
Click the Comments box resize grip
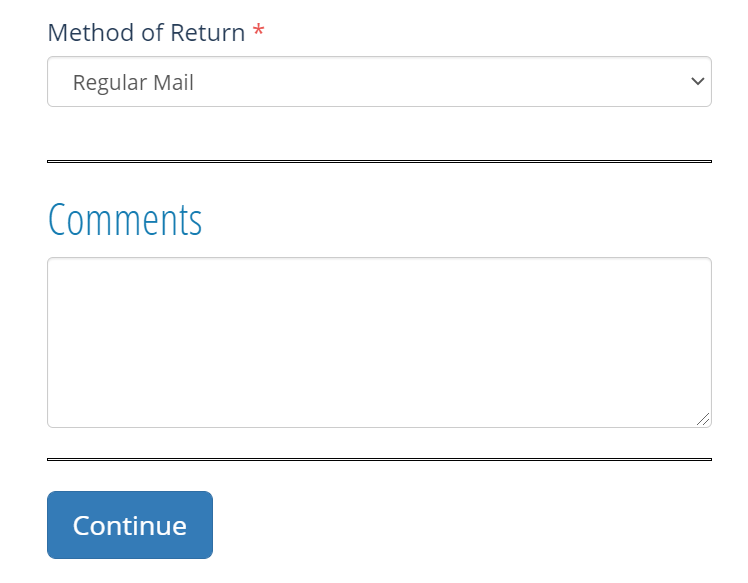tap(703, 419)
